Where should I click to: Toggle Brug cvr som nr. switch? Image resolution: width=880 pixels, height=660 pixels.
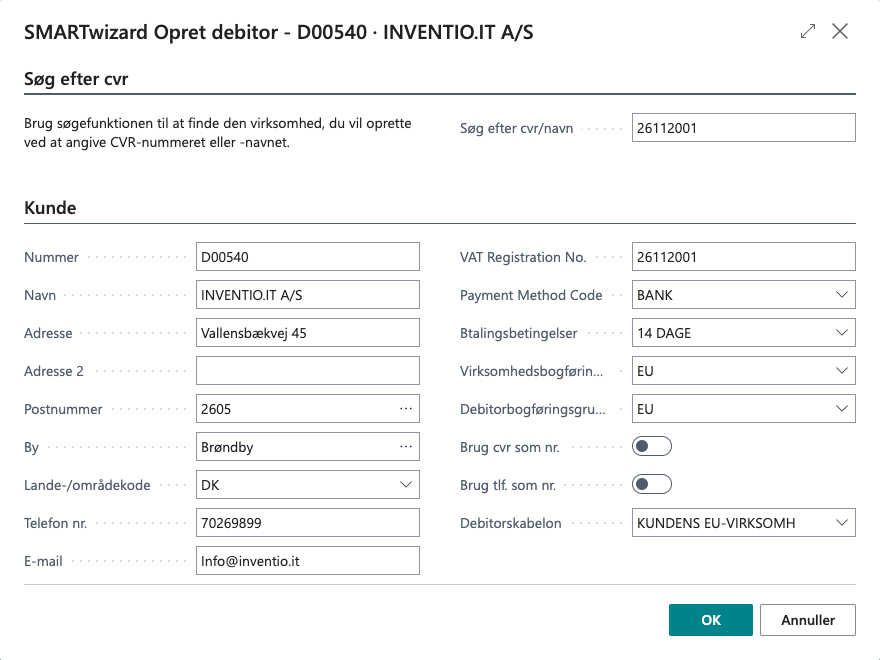[x=652, y=447]
